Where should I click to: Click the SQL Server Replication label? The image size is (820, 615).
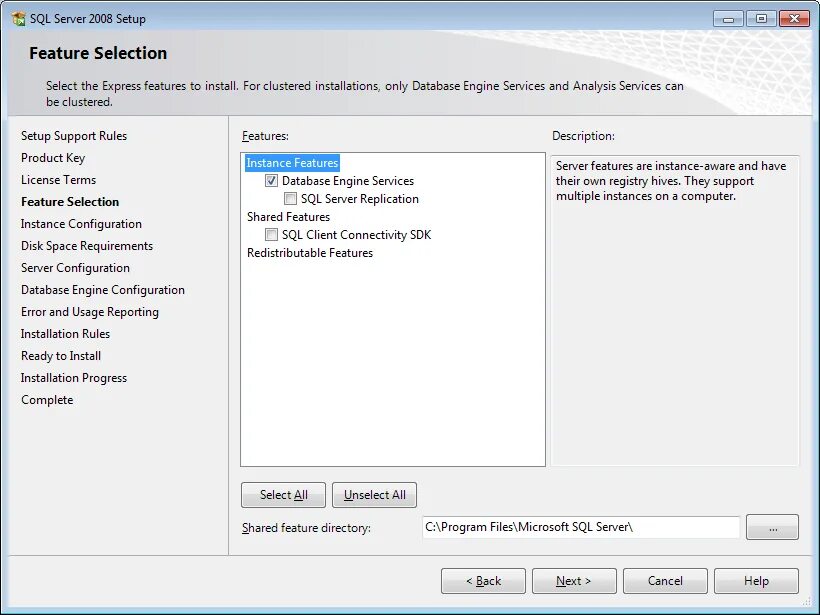point(360,199)
